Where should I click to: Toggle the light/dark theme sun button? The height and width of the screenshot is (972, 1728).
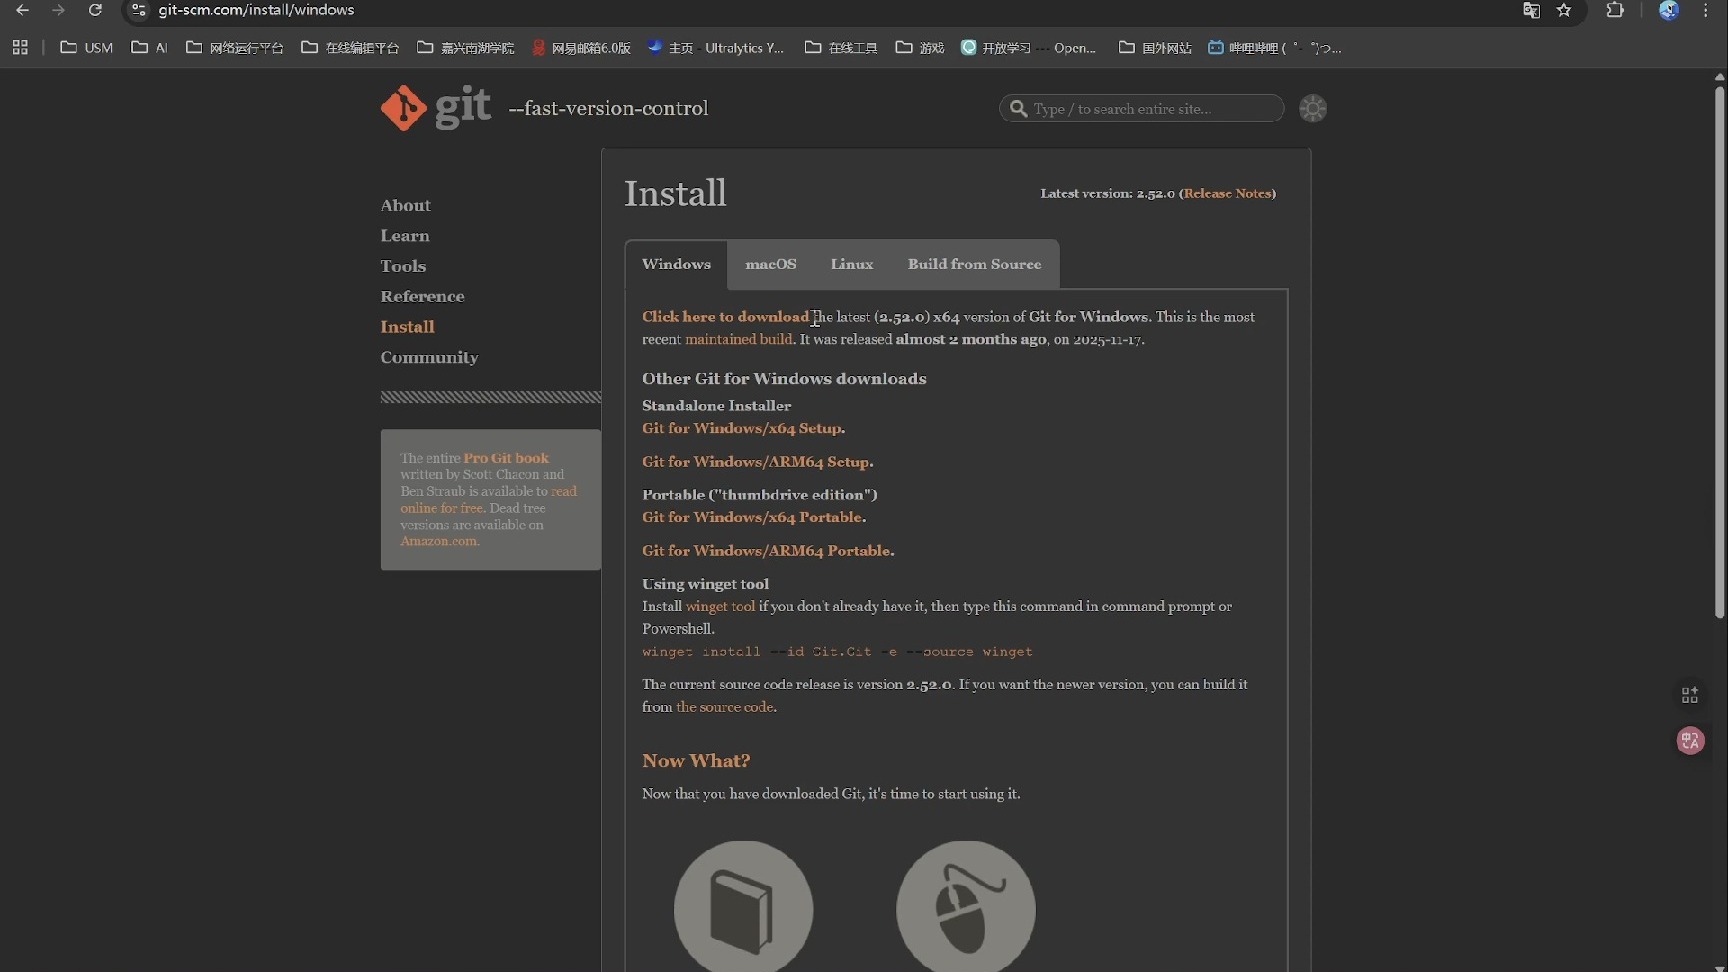1312,108
